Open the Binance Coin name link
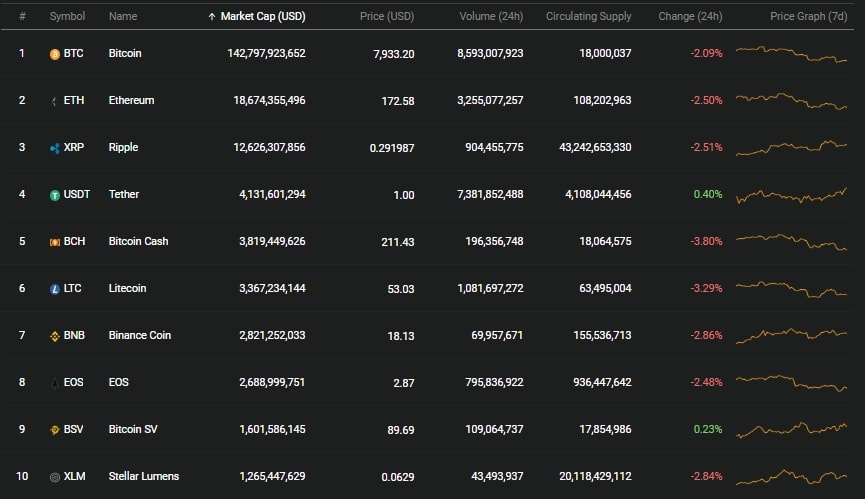Screen dimensions: 865x499 click(140, 335)
